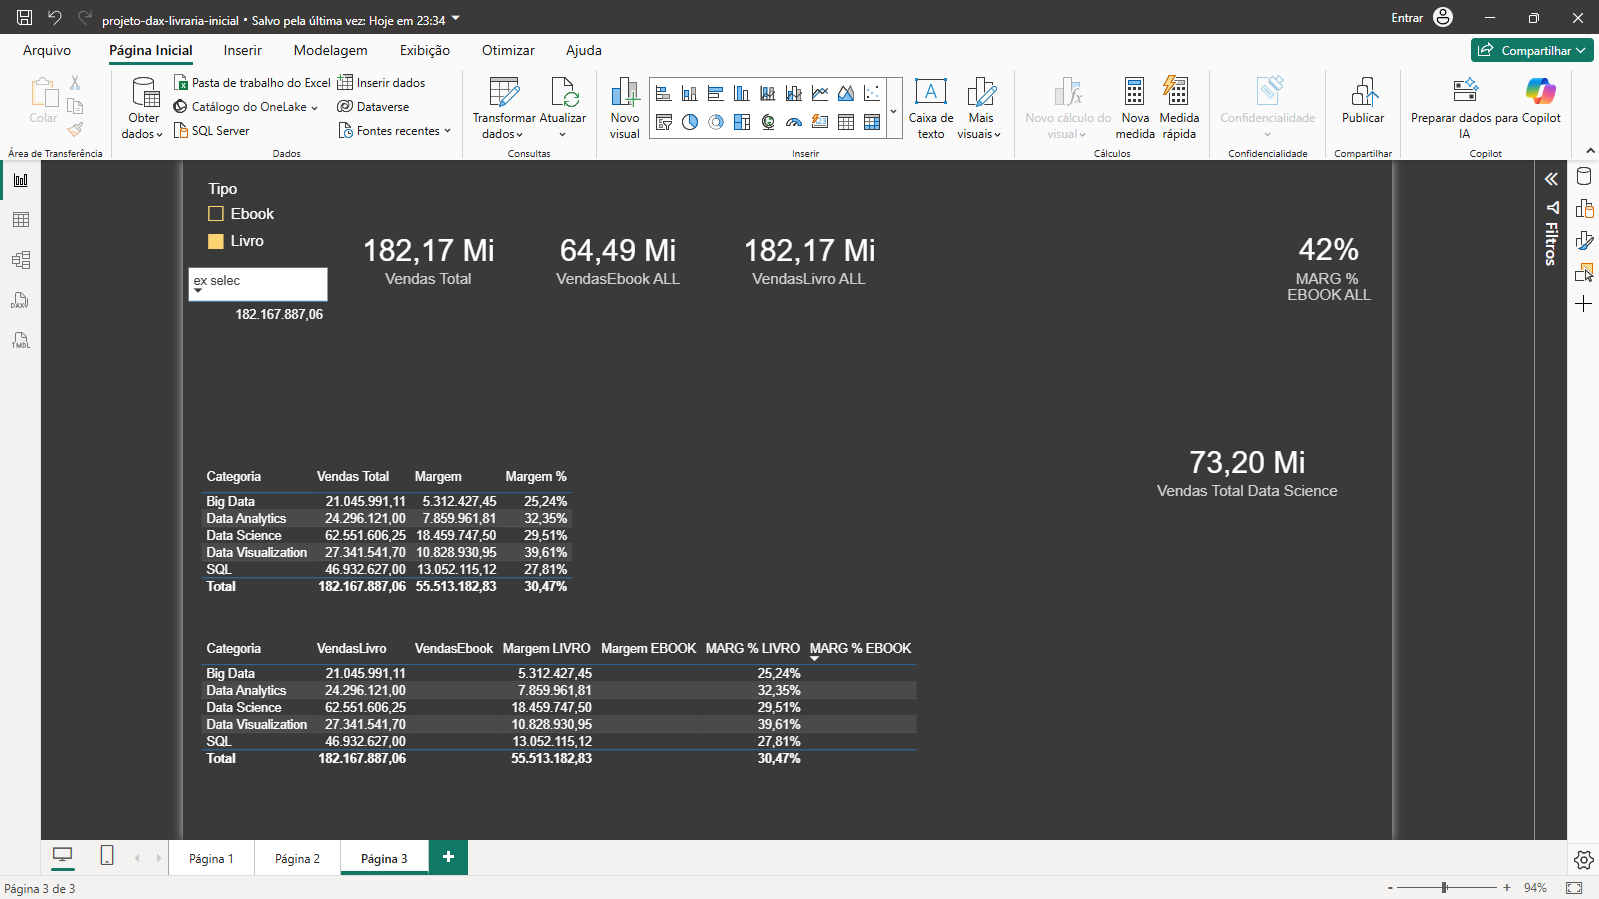Open the Data pane cylinder icon

pyautogui.click(x=1584, y=177)
